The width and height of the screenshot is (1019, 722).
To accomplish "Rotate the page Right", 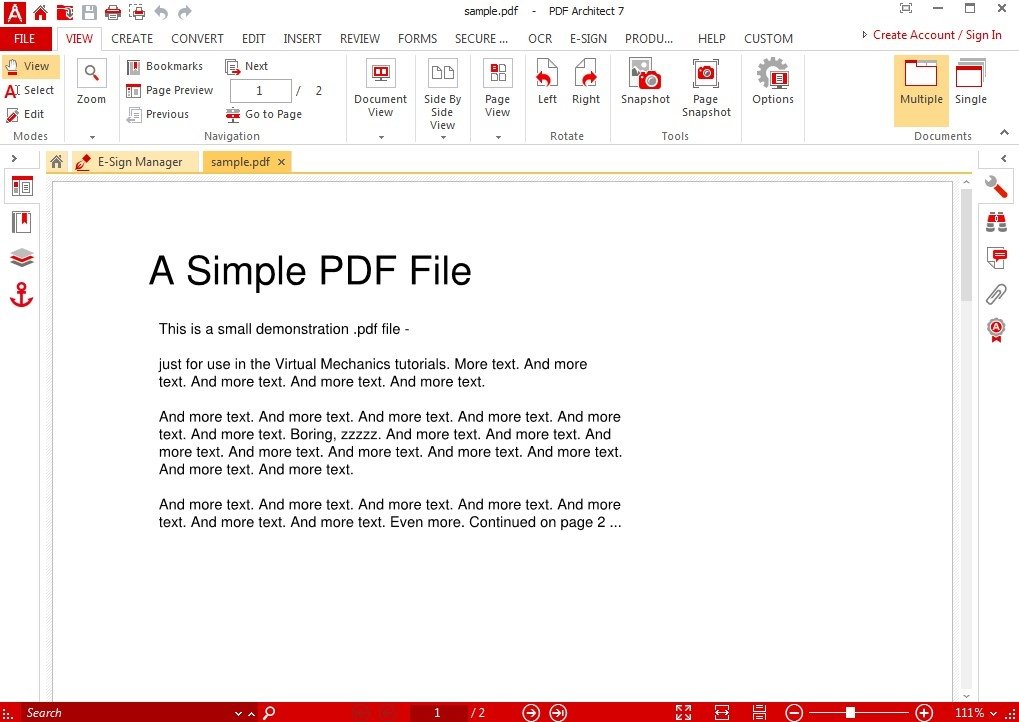I will [586, 82].
